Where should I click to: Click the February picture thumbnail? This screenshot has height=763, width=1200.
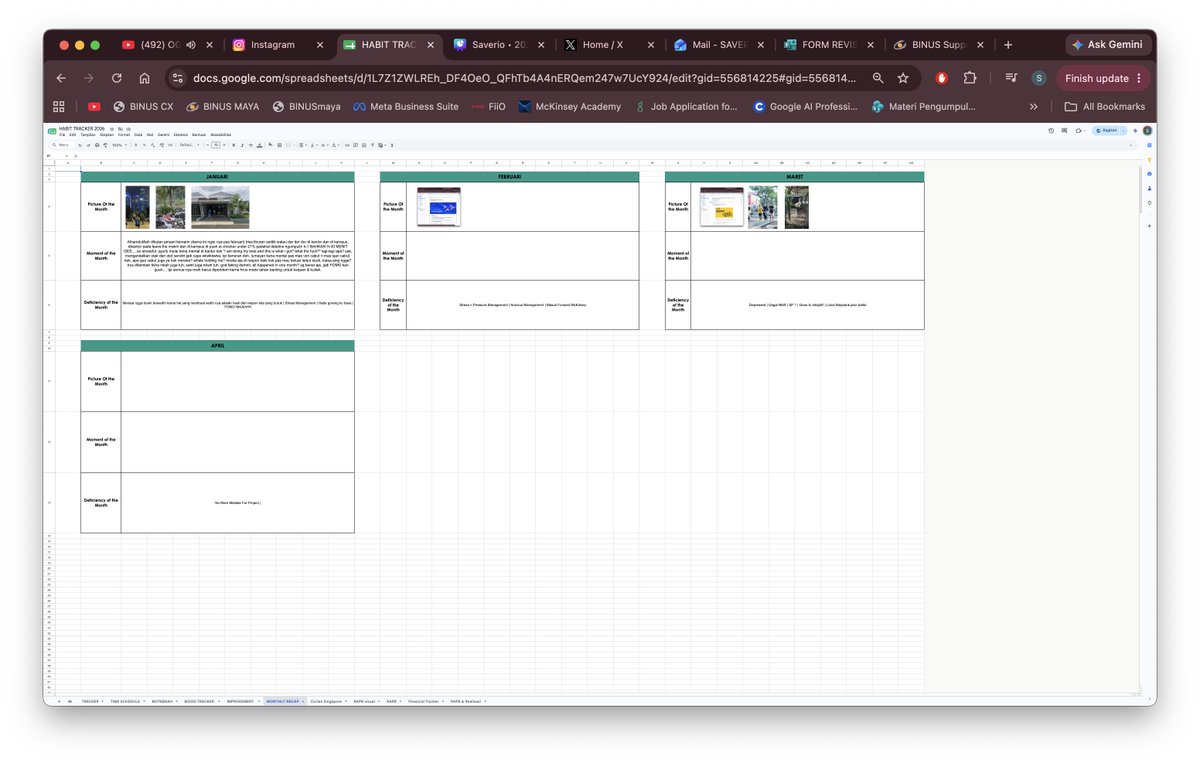tap(438, 207)
